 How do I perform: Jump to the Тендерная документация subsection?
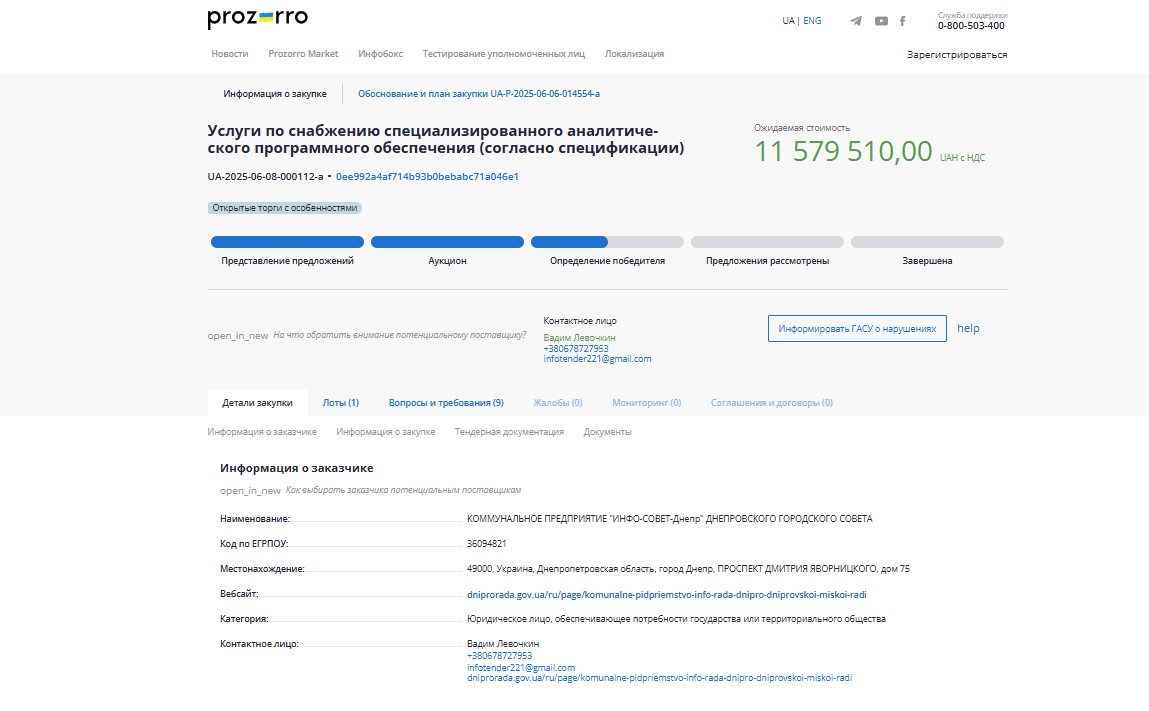pyautogui.click(x=509, y=432)
